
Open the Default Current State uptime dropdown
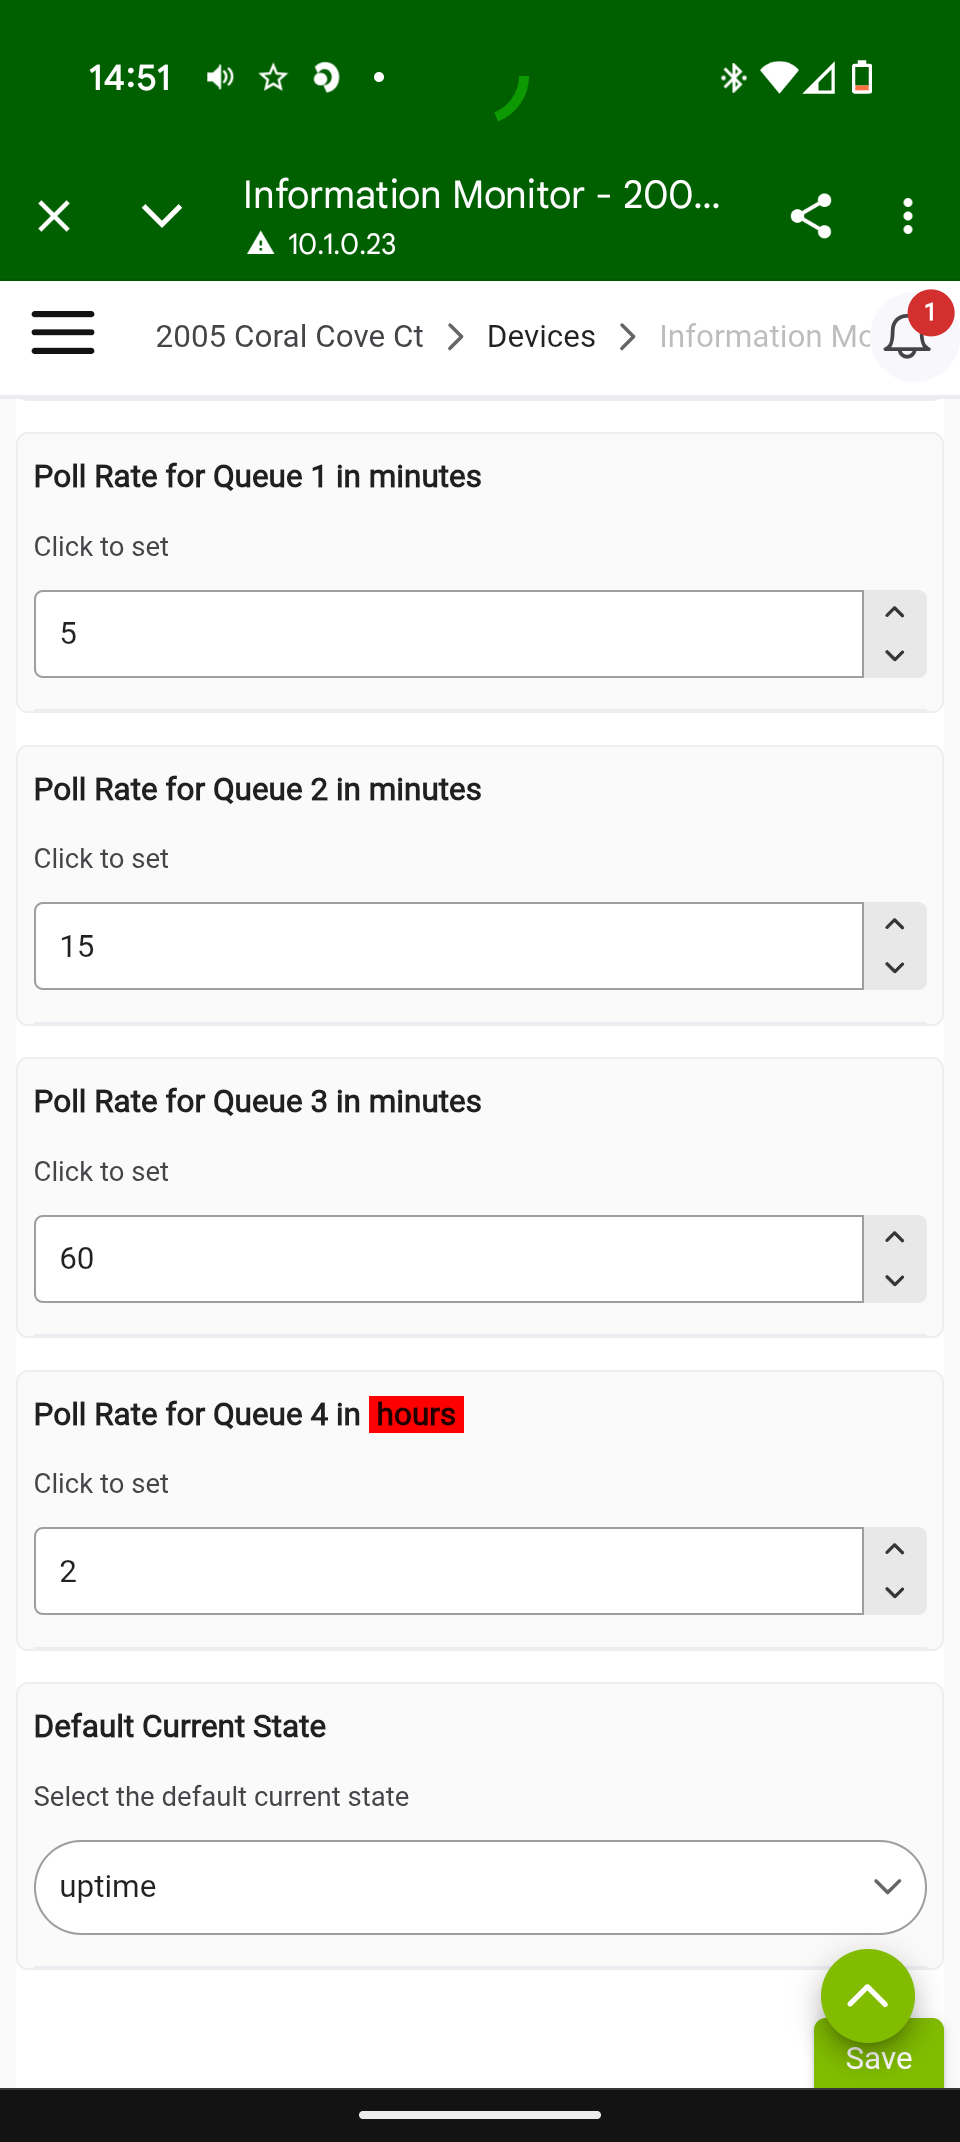480,1887
